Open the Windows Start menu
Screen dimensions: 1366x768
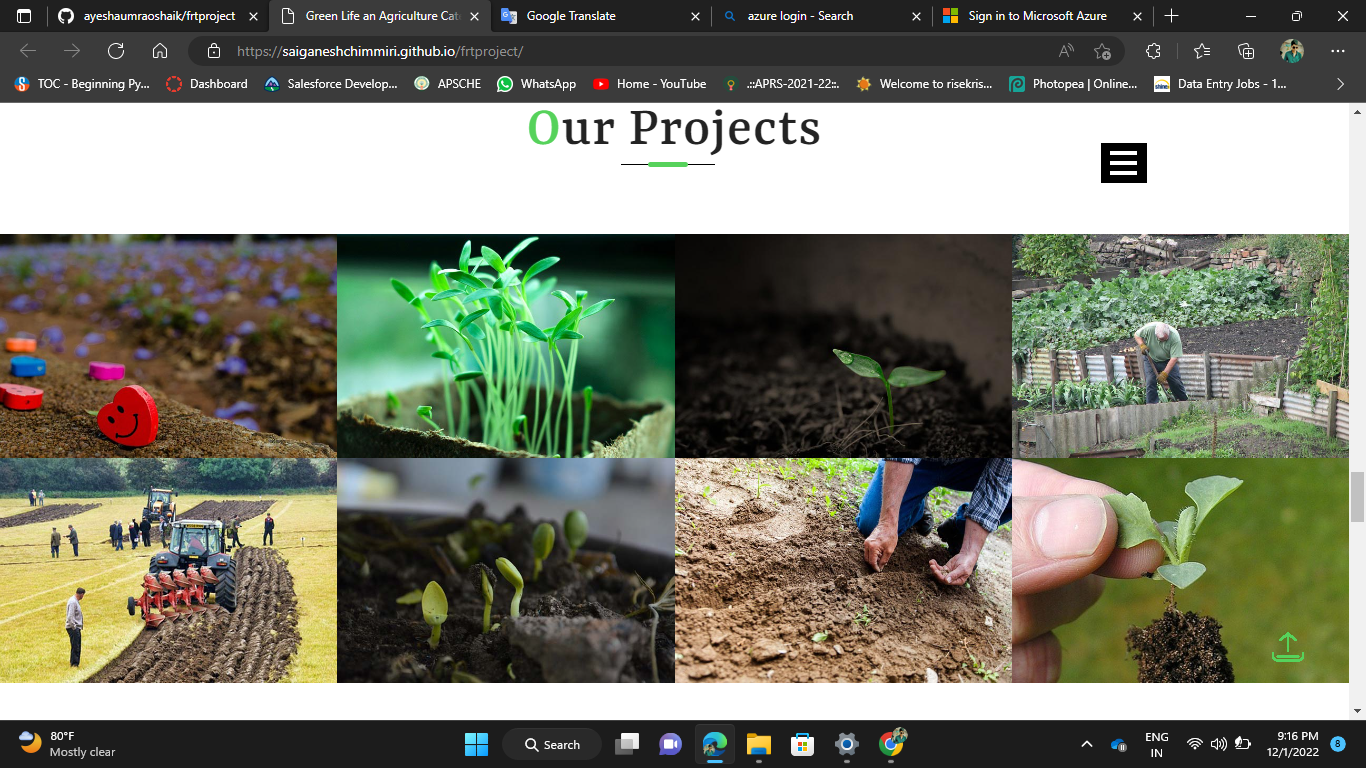coord(476,744)
